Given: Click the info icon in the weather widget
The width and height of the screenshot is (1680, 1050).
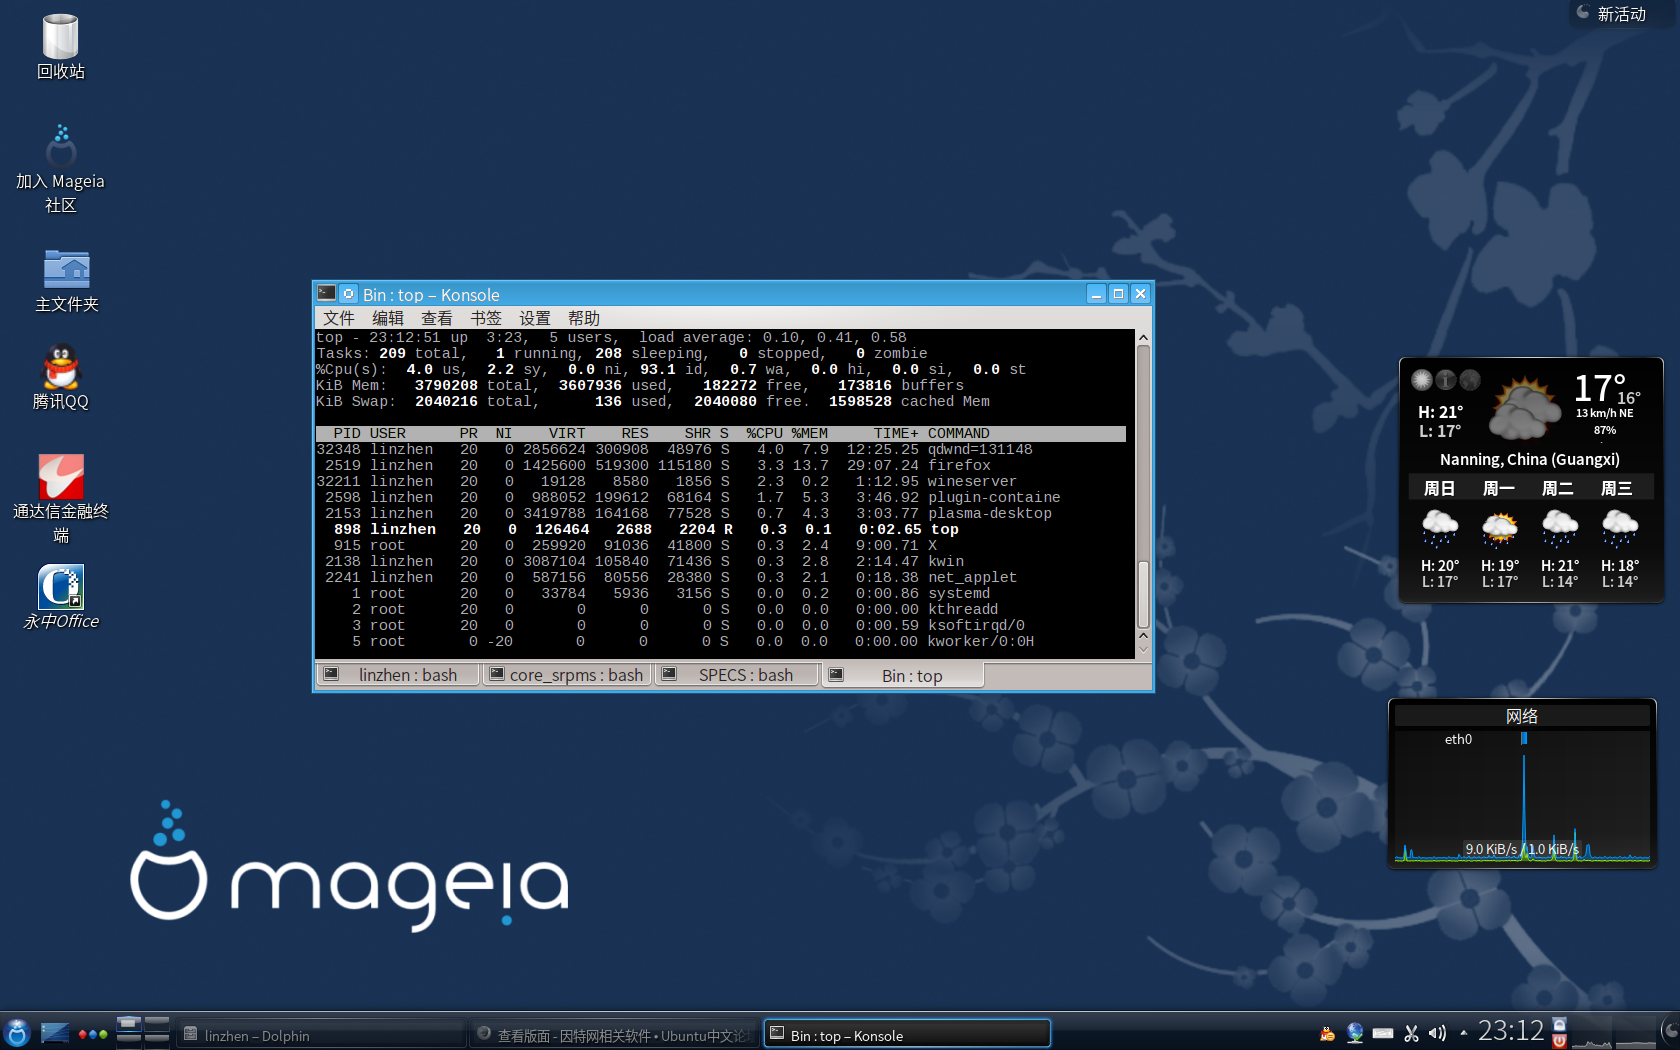Looking at the screenshot, I should (1446, 380).
